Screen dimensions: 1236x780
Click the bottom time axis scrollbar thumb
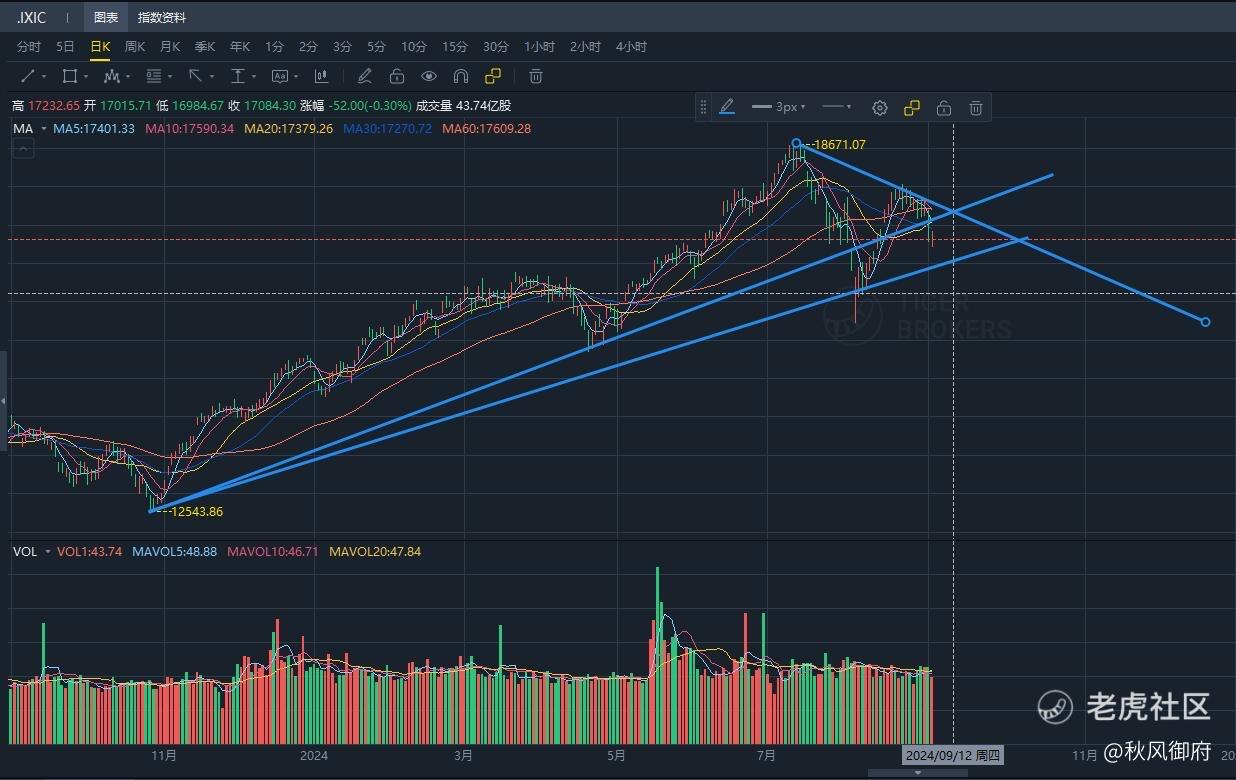pos(917,772)
